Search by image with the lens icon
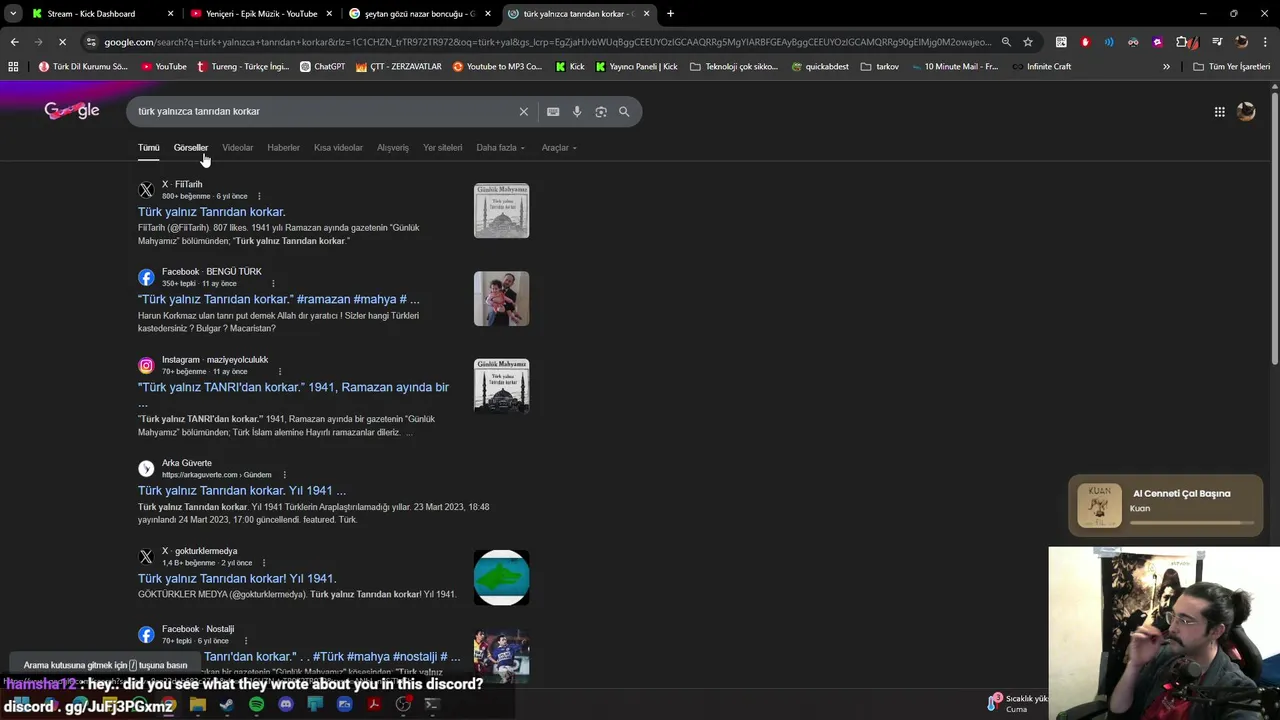 (601, 112)
